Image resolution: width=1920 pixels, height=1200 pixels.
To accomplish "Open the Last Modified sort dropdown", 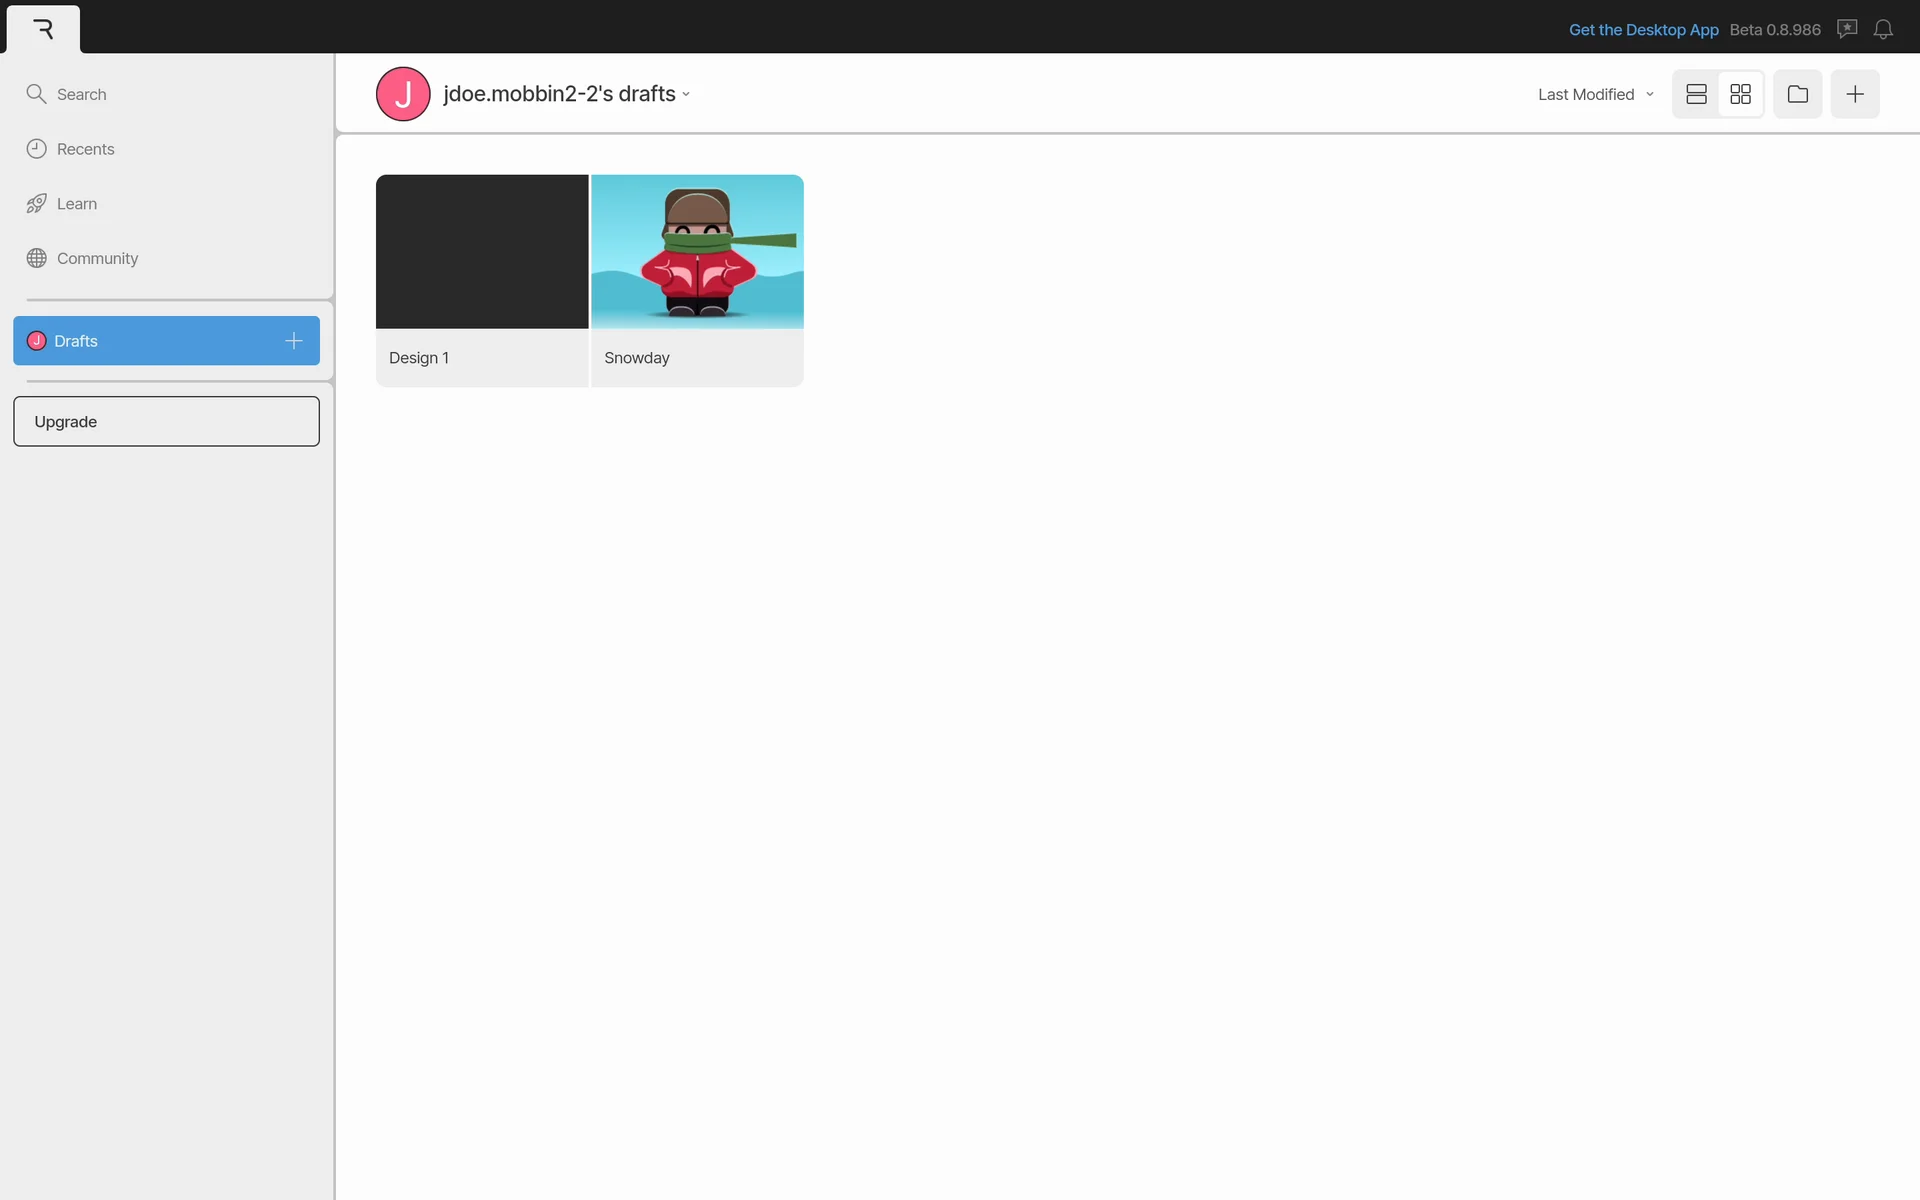I will click(1595, 94).
